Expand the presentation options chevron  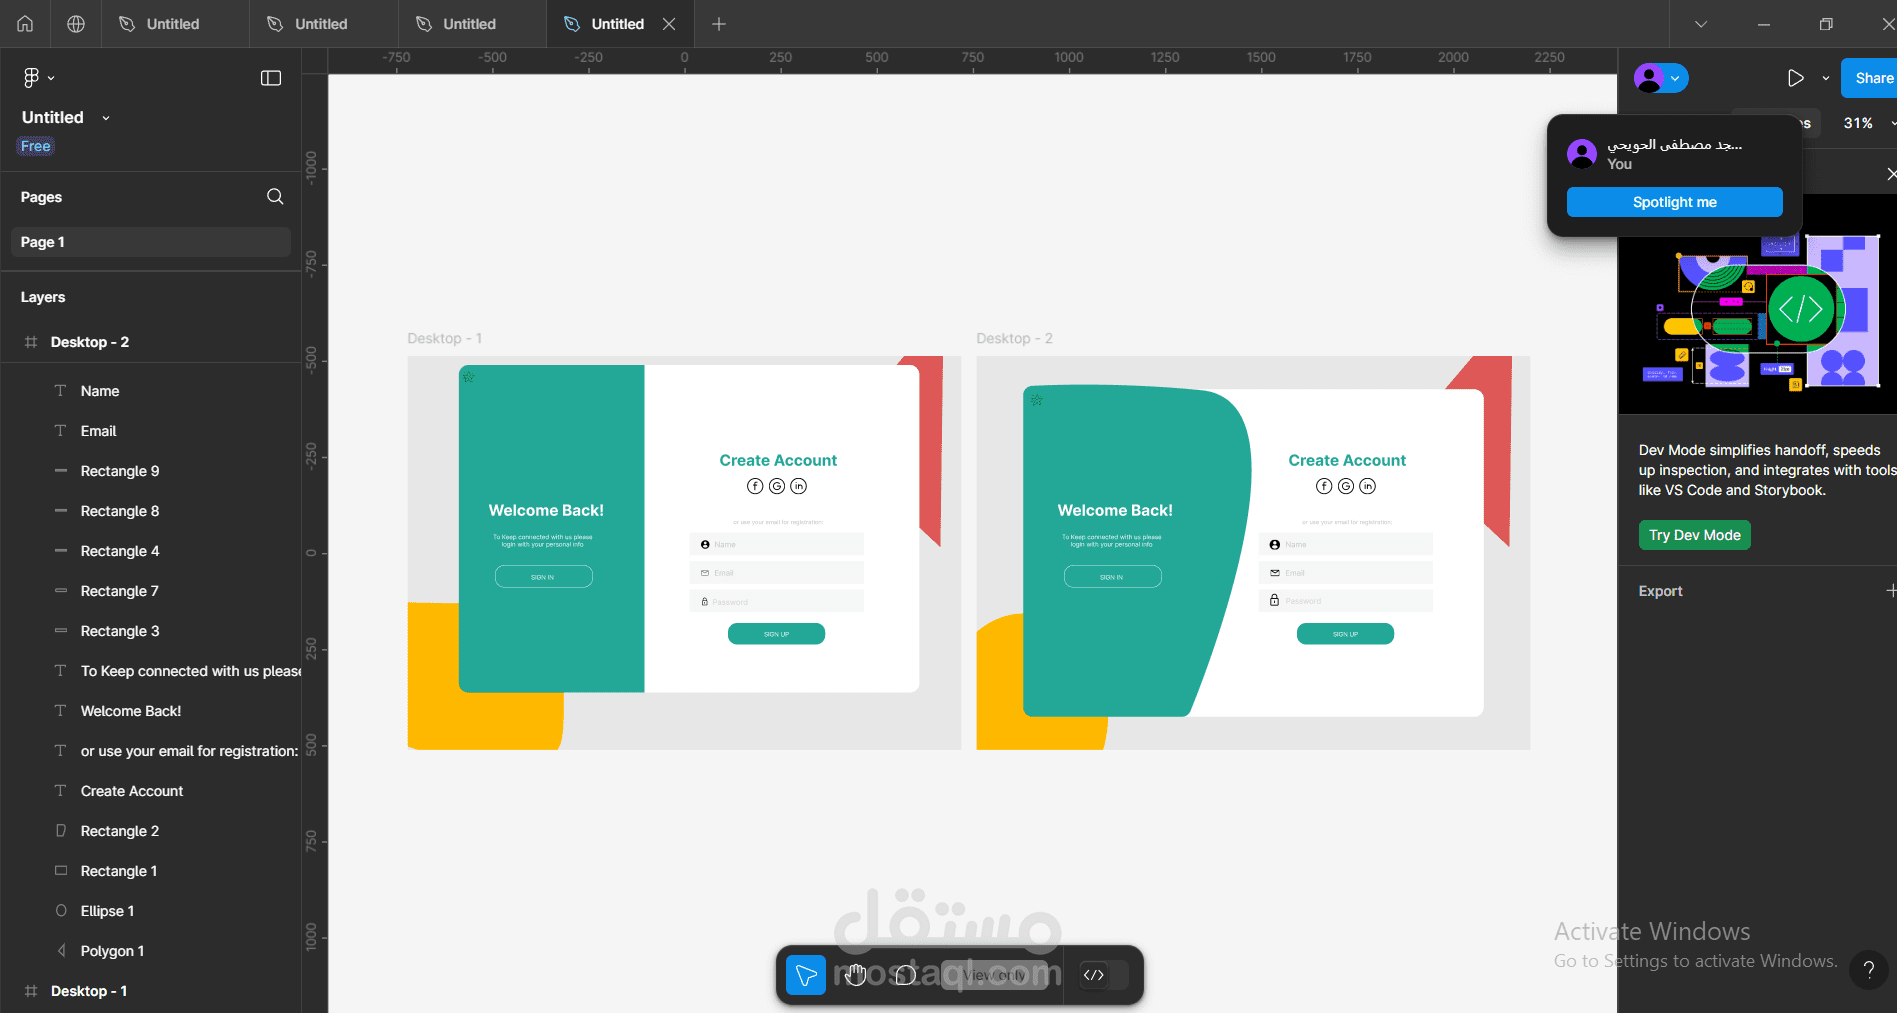[x=1826, y=78]
